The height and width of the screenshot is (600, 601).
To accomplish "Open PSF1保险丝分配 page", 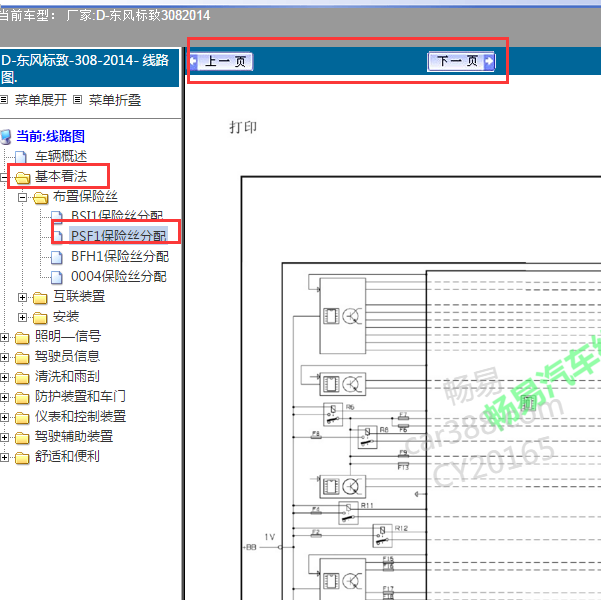I will pyautogui.click(x=118, y=236).
